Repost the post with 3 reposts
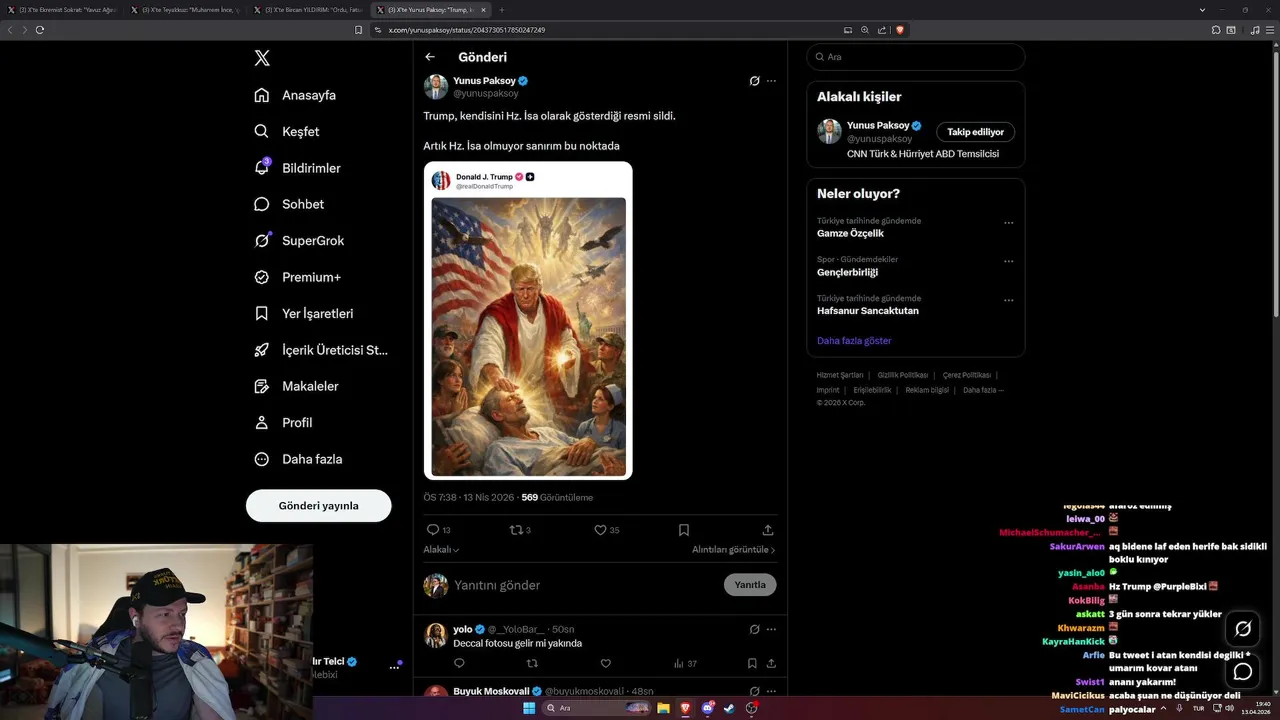The image size is (1280, 720). [516, 530]
